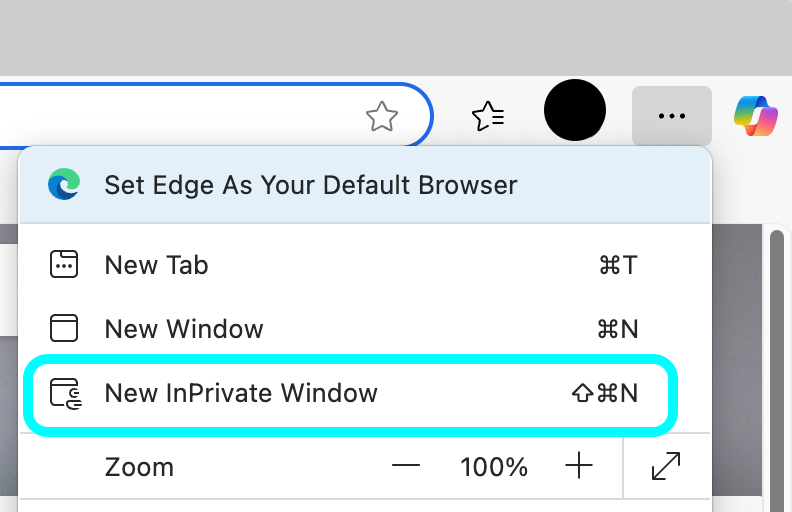Increase zoom with the plus button

[x=579, y=466]
